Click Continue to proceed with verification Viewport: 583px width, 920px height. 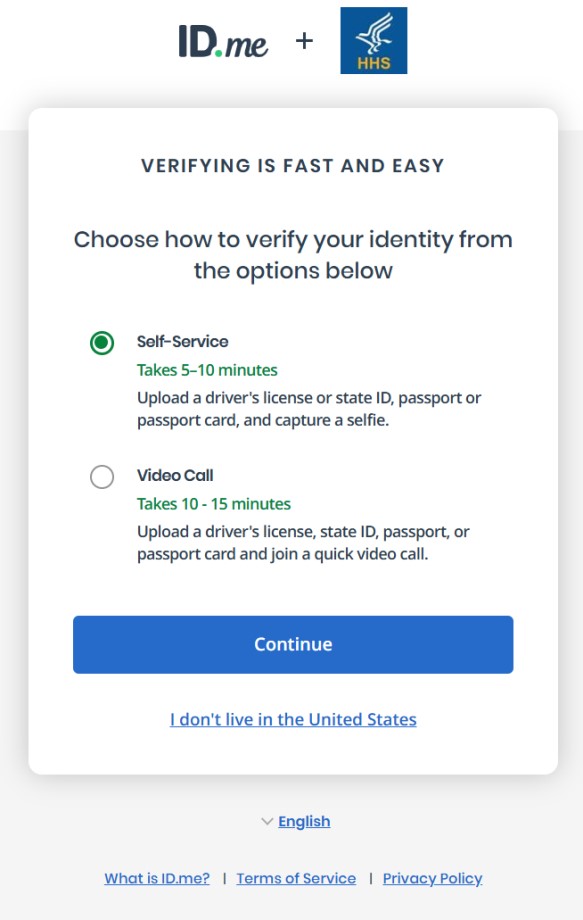[292, 644]
